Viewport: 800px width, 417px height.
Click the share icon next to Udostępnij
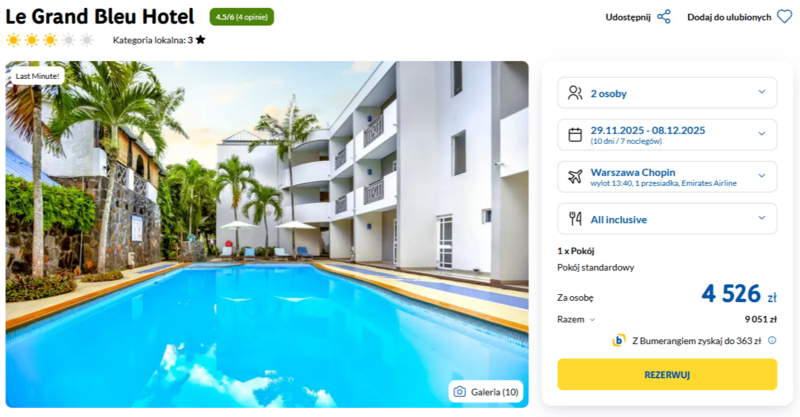(664, 17)
